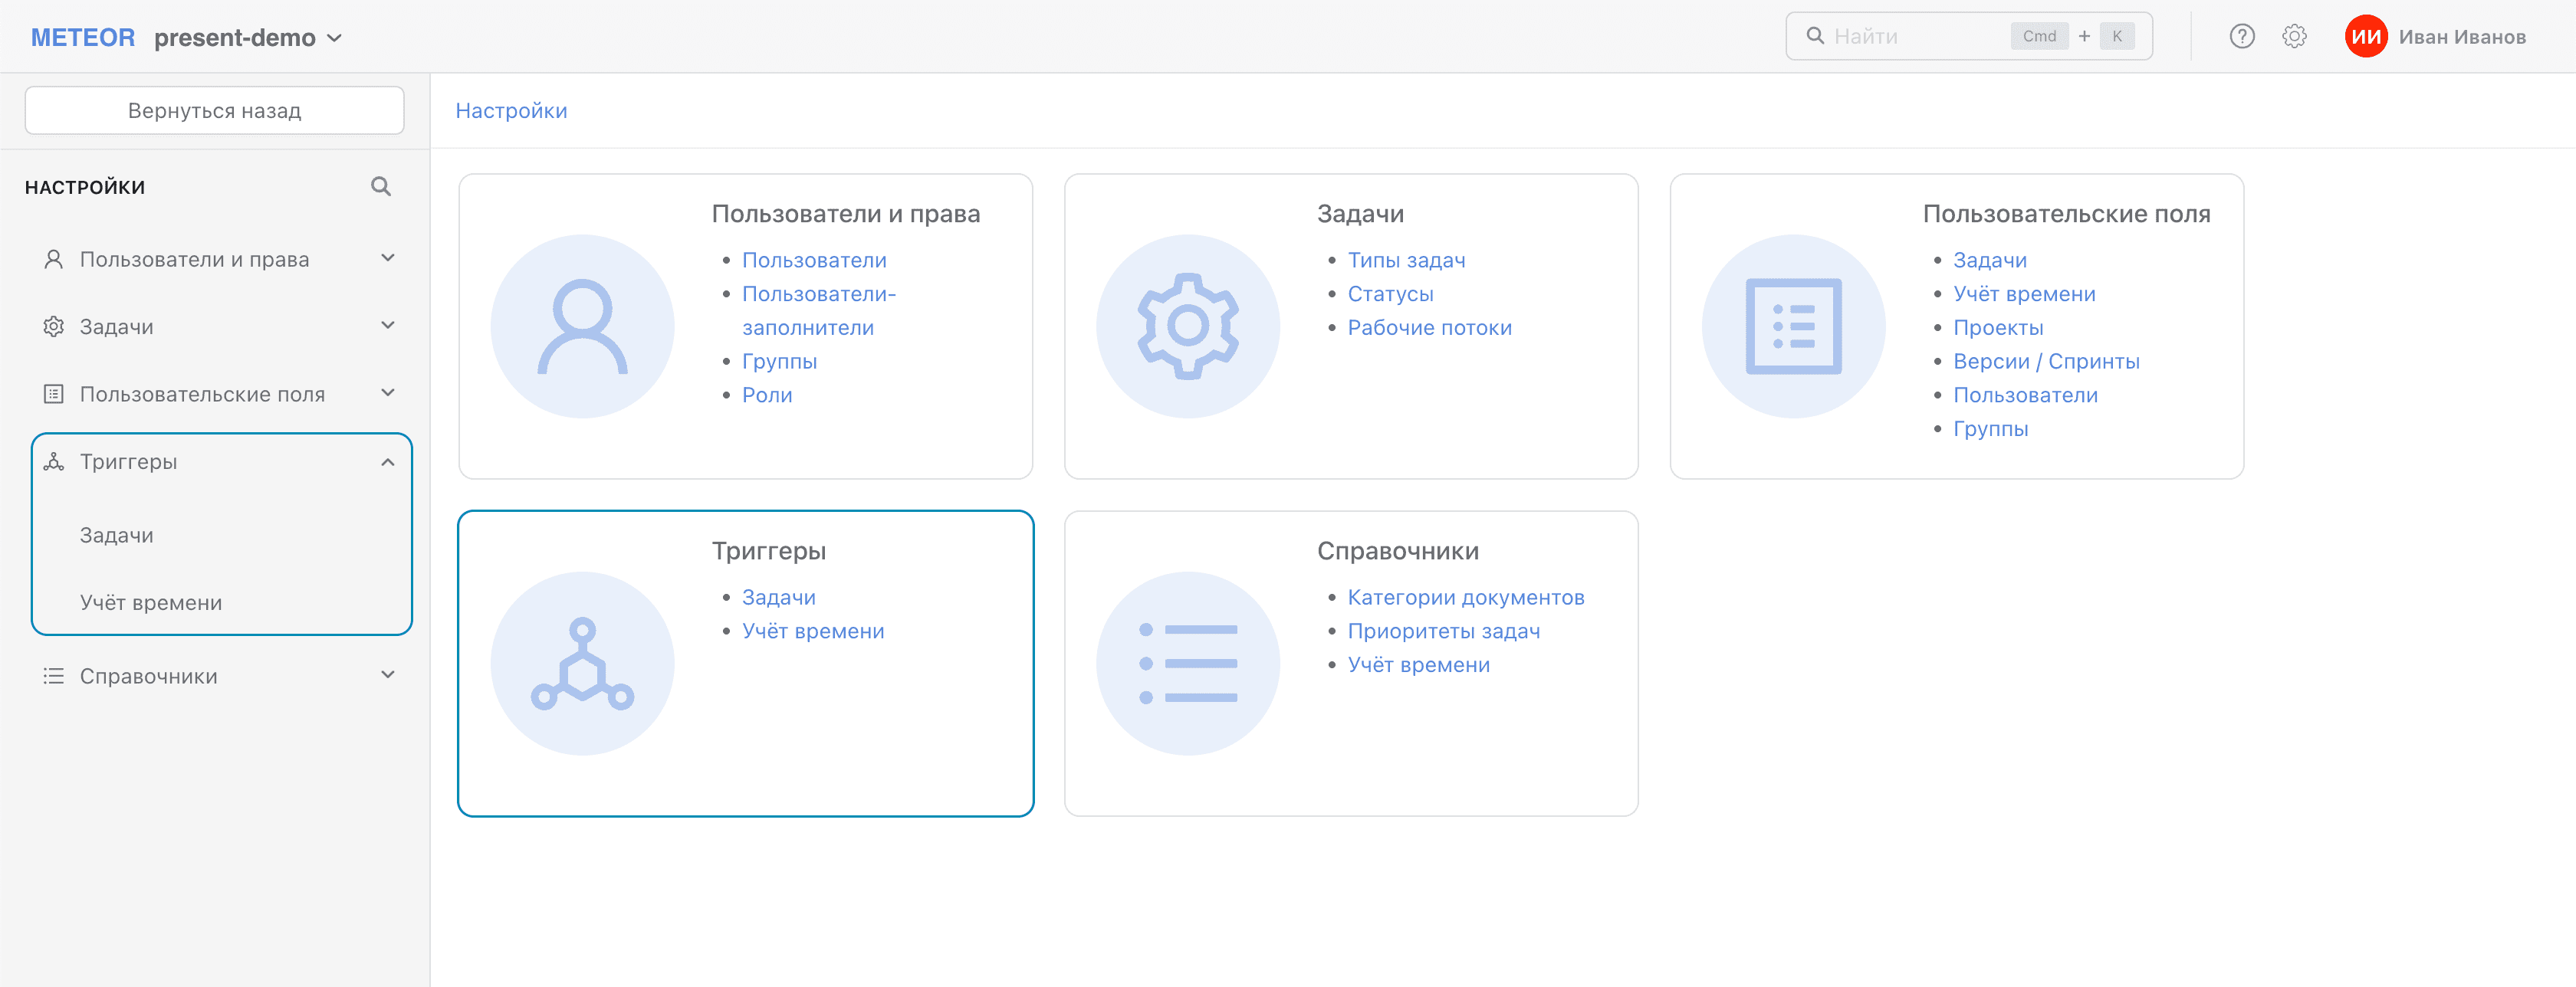Click the Настройки breadcrumb link

pyautogui.click(x=511, y=110)
